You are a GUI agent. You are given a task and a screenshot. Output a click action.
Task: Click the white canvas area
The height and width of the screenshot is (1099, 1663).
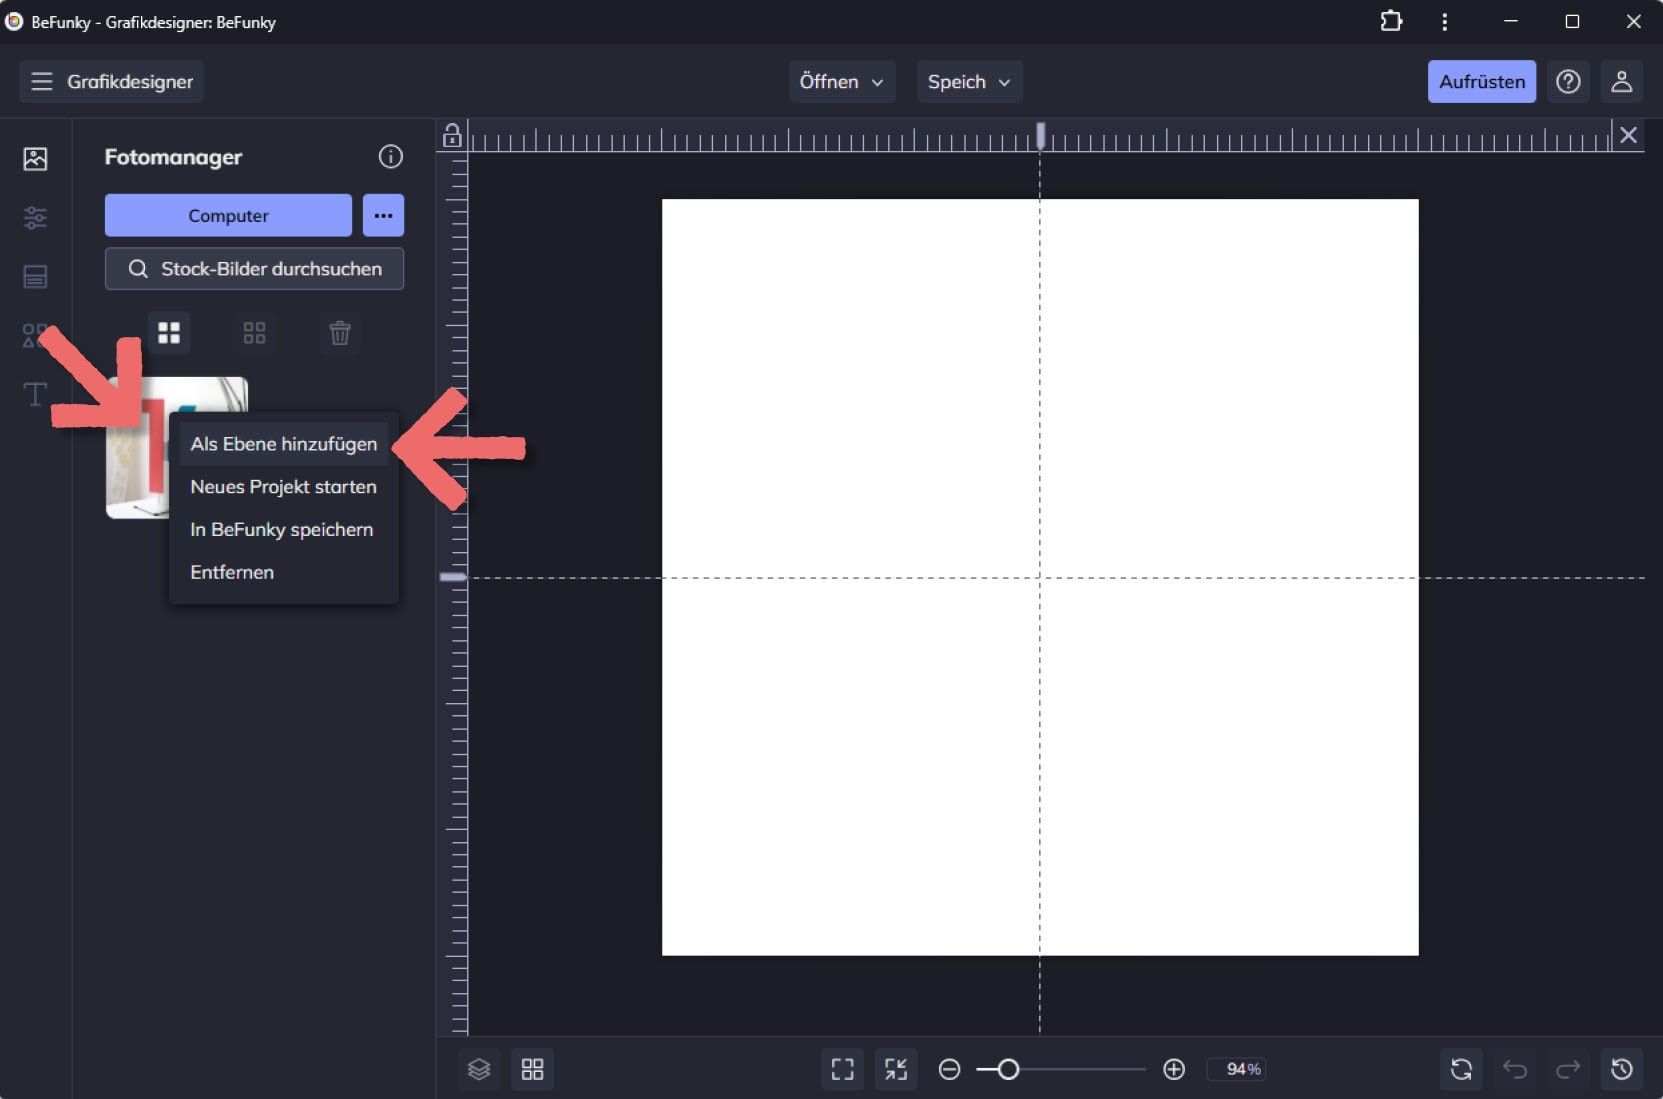tap(1040, 577)
